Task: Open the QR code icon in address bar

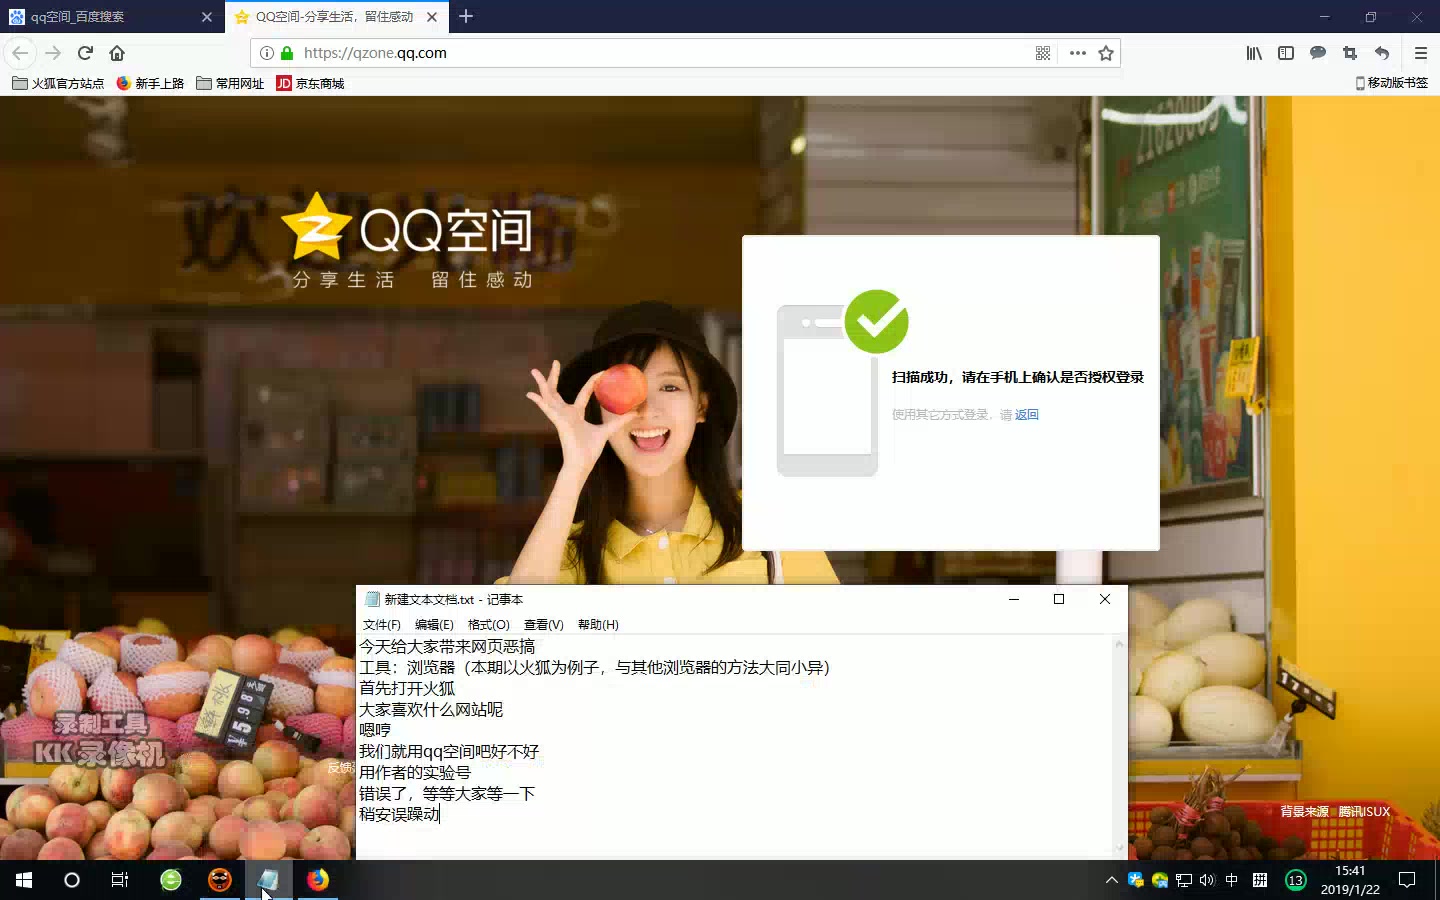Action: pyautogui.click(x=1043, y=53)
